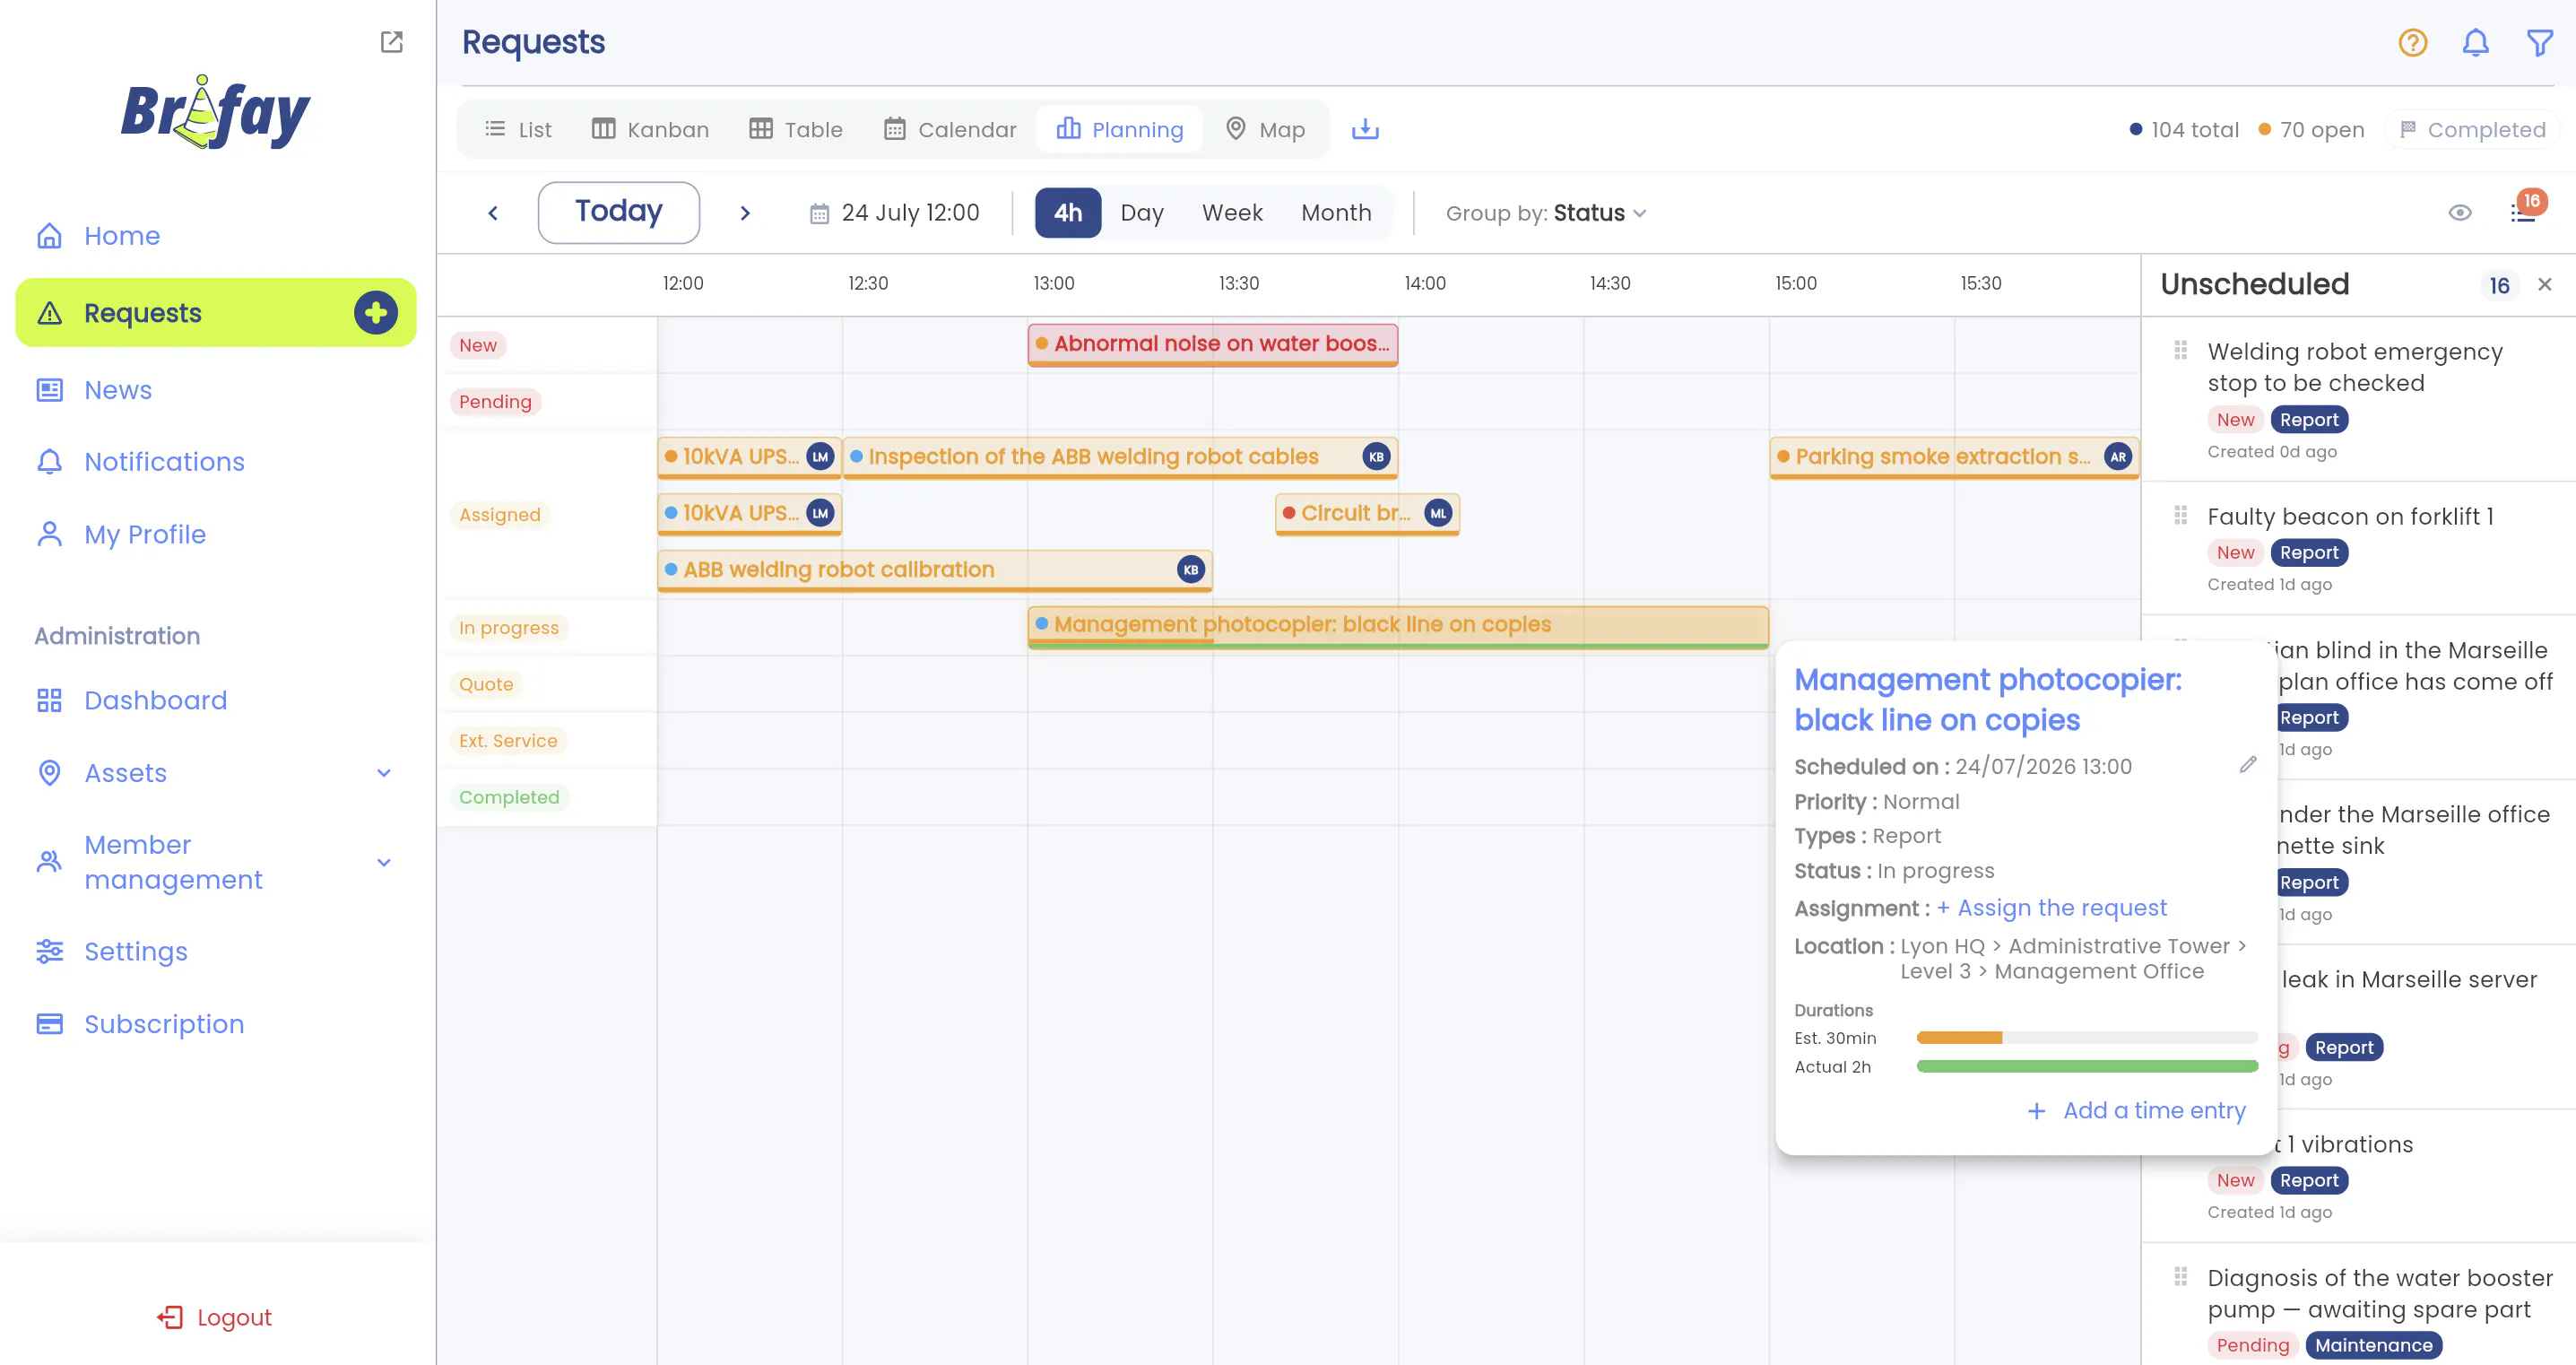Switch to the Map view
The width and height of the screenshot is (2576, 1365).
[x=1266, y=130]
